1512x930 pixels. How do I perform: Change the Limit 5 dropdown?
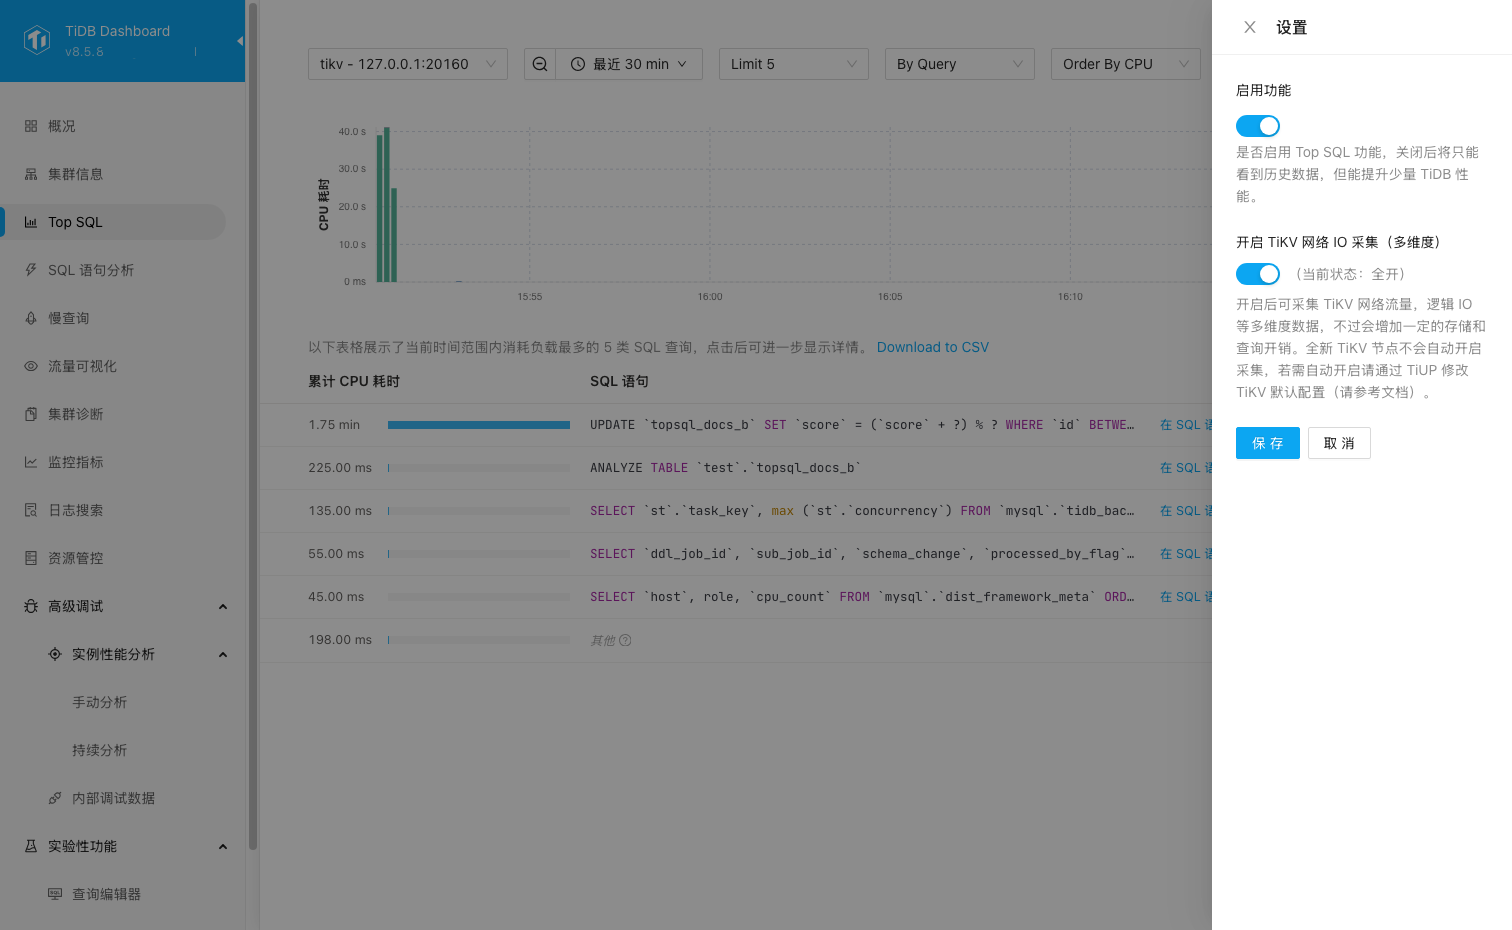(x=793, y=63)
